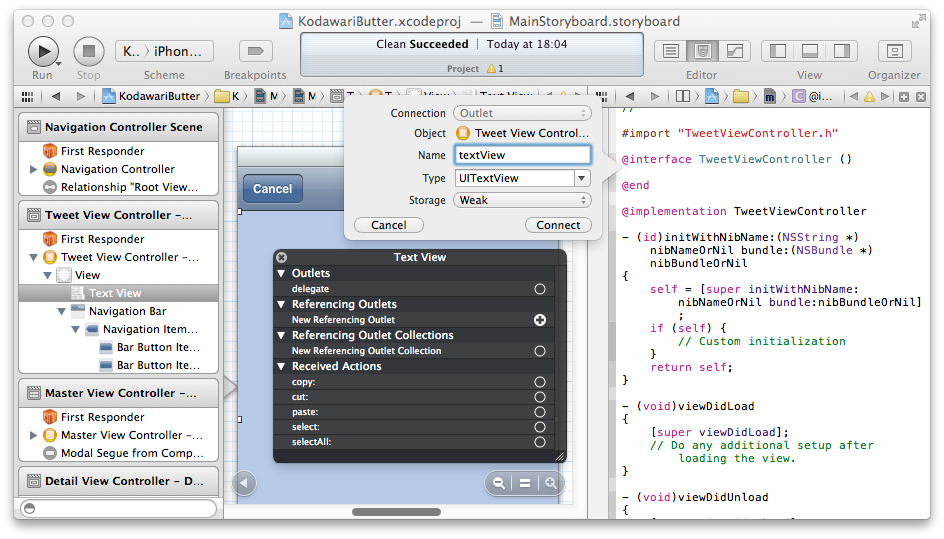Expand Navigation Controller in the outline
This screenshot has width=944, height=539.
point(34,169)
